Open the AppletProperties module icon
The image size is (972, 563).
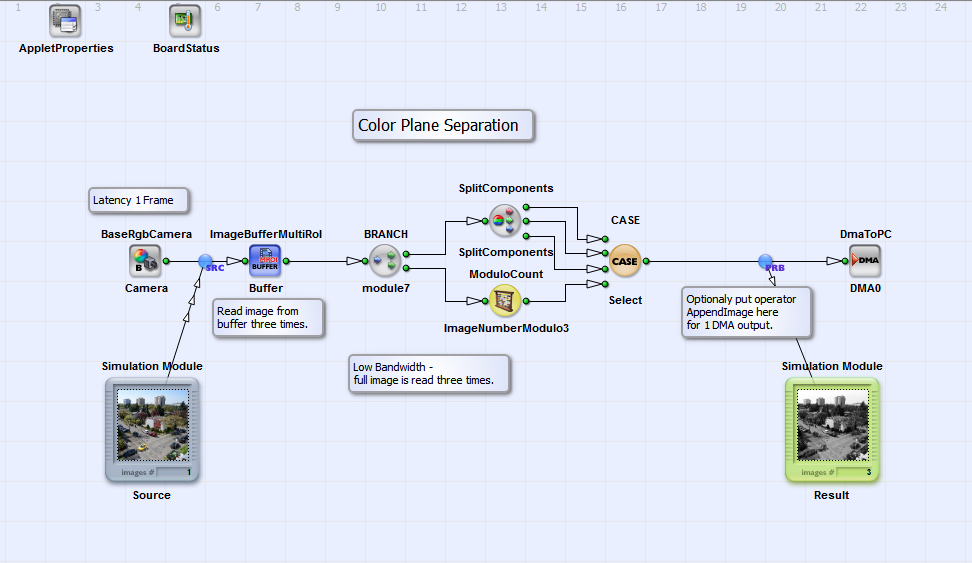tap(66, 21)
